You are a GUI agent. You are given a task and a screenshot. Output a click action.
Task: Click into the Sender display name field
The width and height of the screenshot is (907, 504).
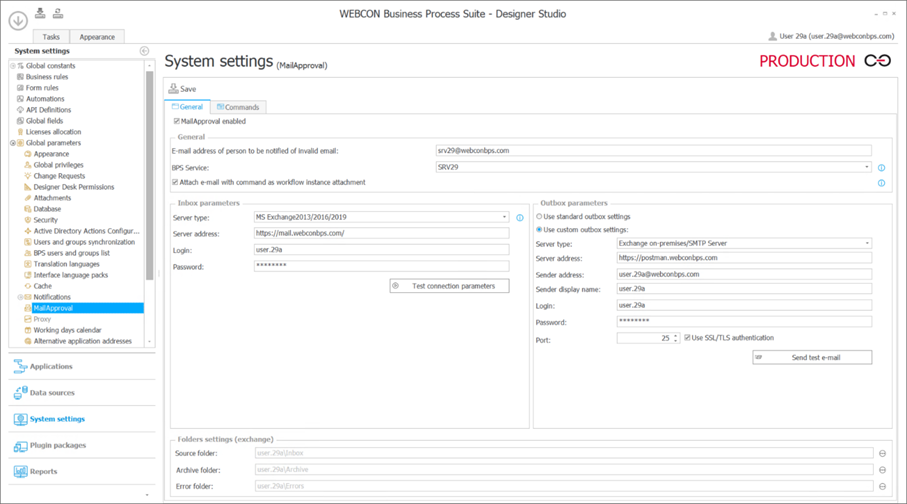pos(743,289)
